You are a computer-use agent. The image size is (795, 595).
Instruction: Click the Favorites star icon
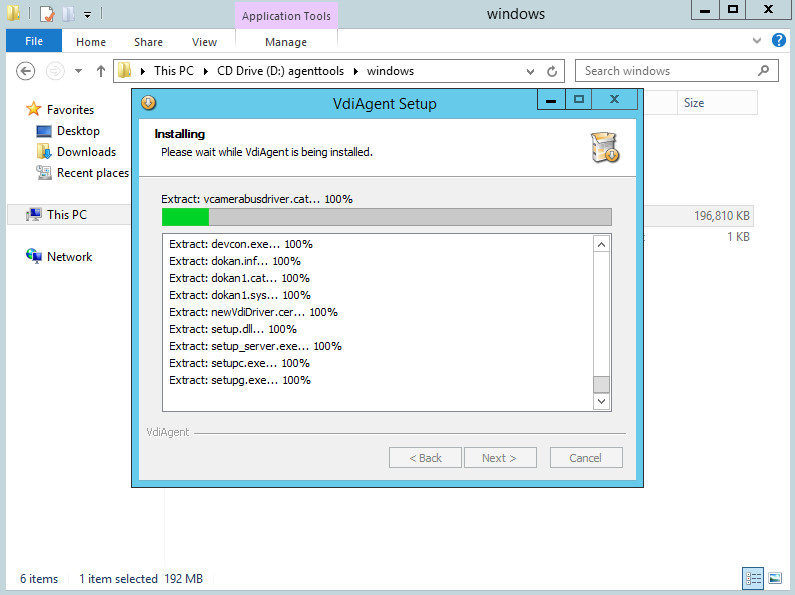(x=33, y=109)
